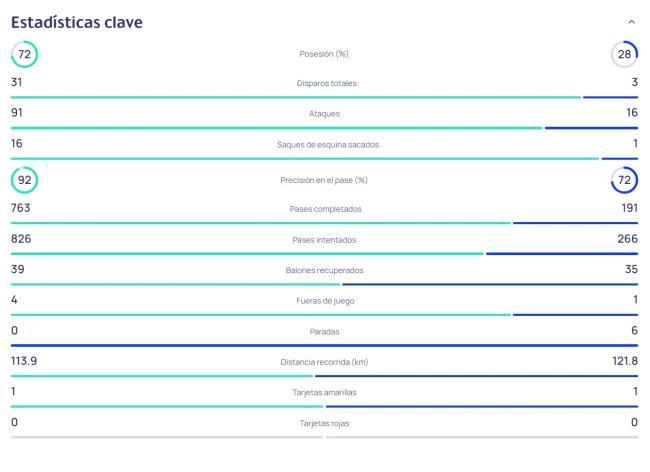Click the 72 possession circle indicator
This screenshot has height=472, width=650.
point(24,53)
